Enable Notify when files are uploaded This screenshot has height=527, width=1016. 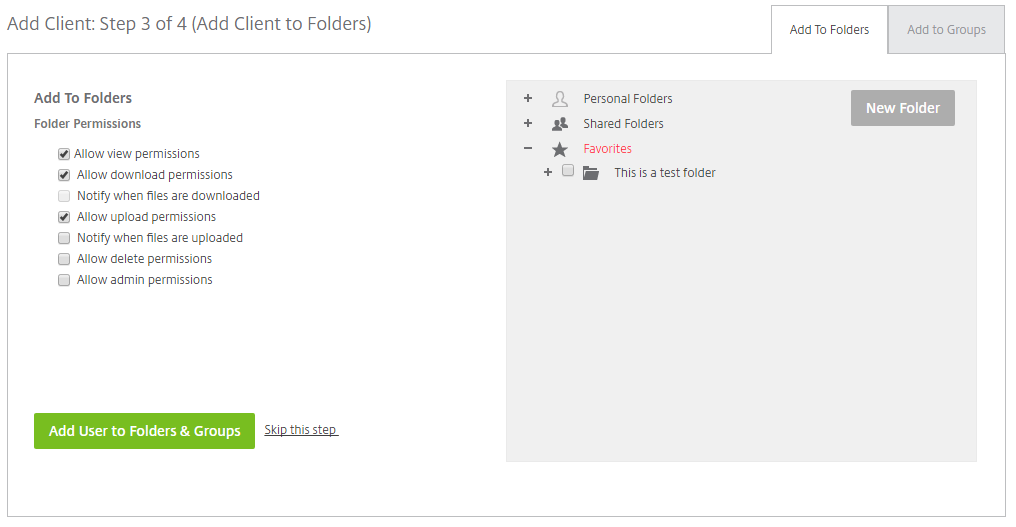click(64, 238)
